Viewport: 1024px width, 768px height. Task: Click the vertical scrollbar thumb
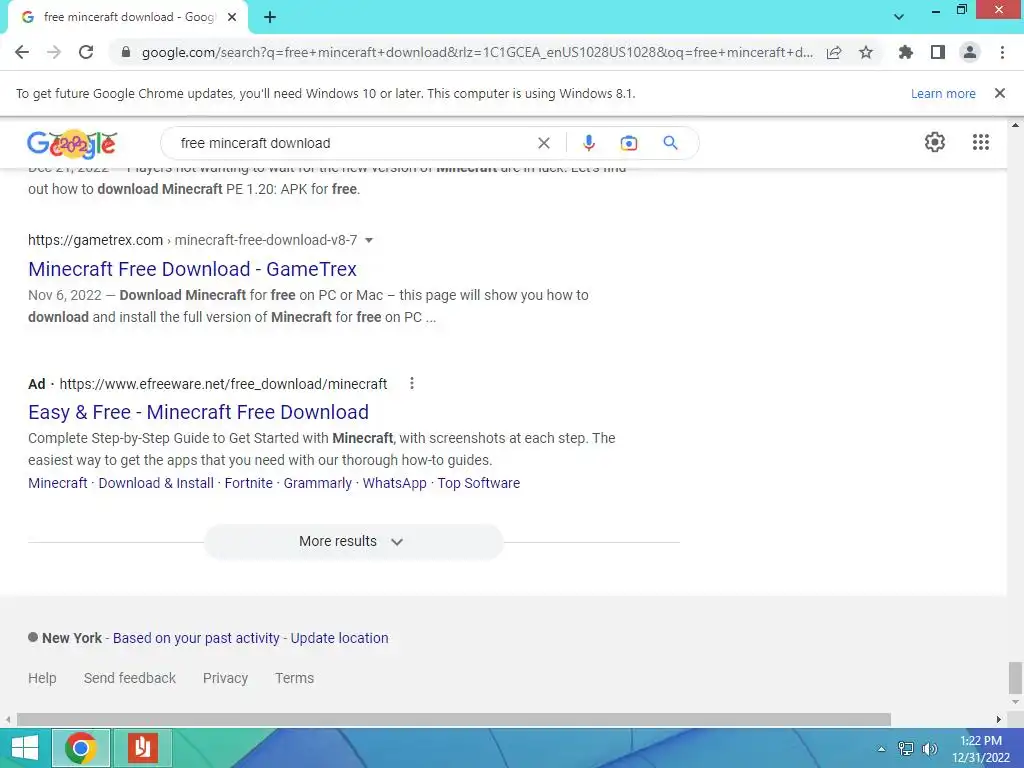1015,678
